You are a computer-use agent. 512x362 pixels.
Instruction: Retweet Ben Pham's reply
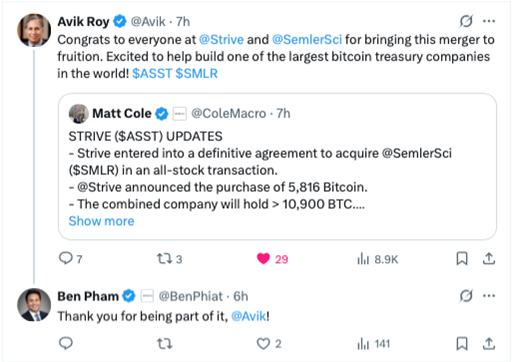[164, 343]
